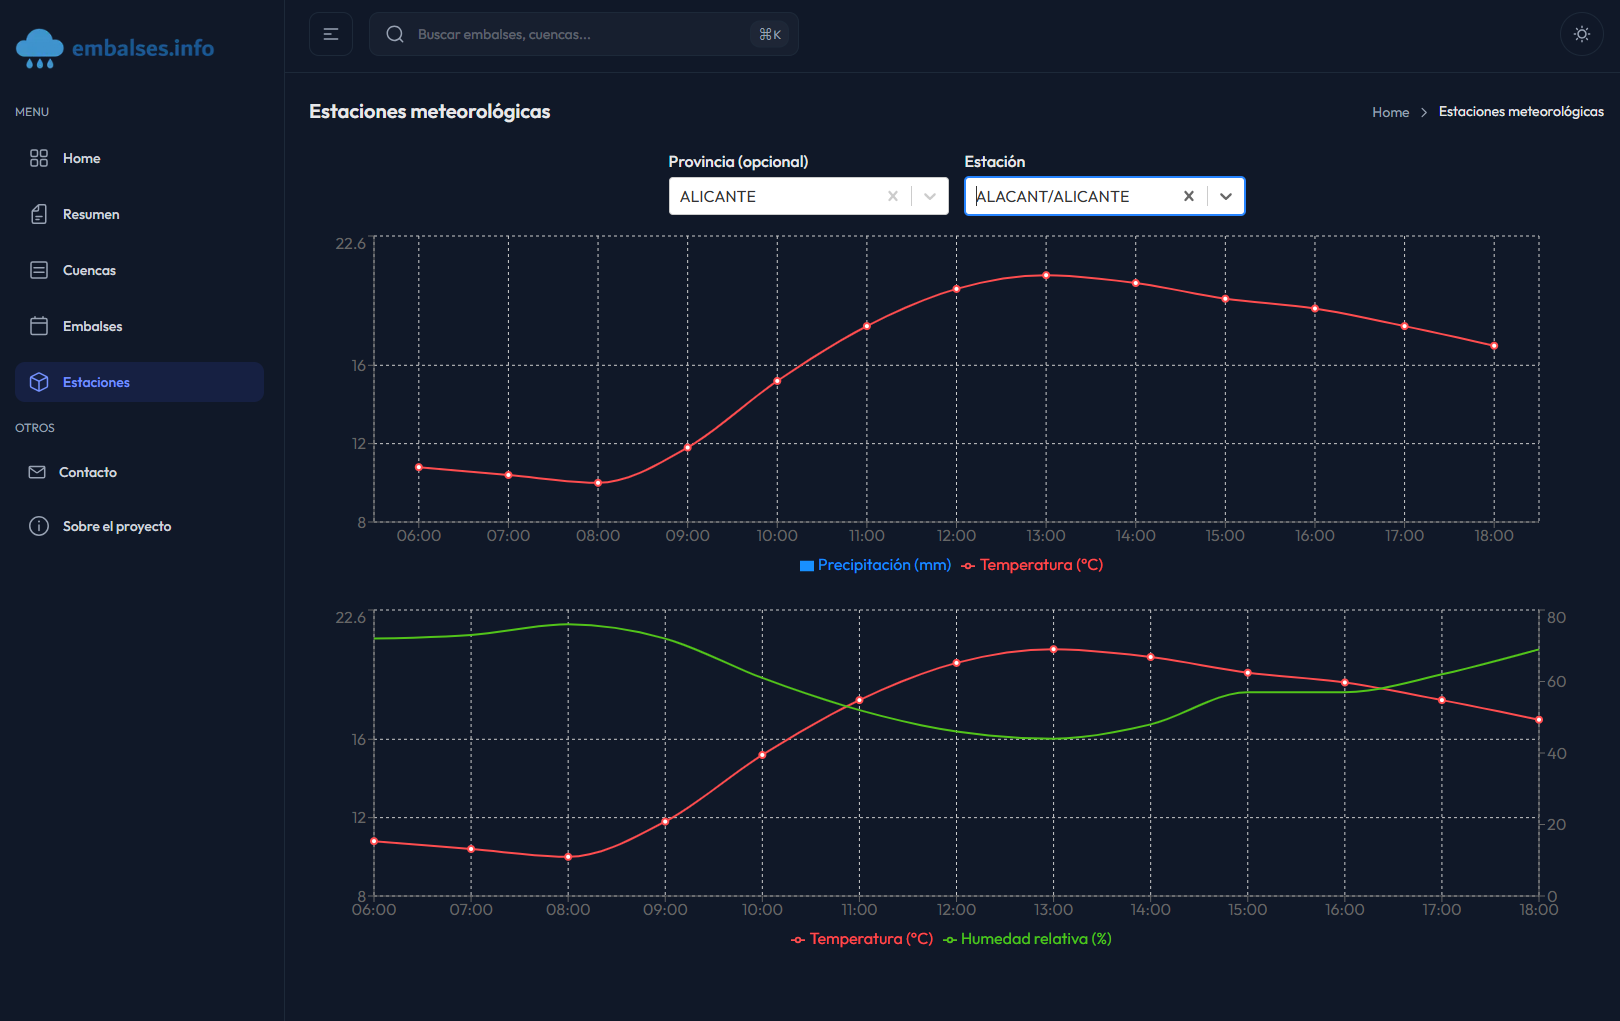Image resolution: width=1620 pixels, height=1021 pixels.
Task: Click the Sobre el proyecto info icon
Action: coord(39,526)
